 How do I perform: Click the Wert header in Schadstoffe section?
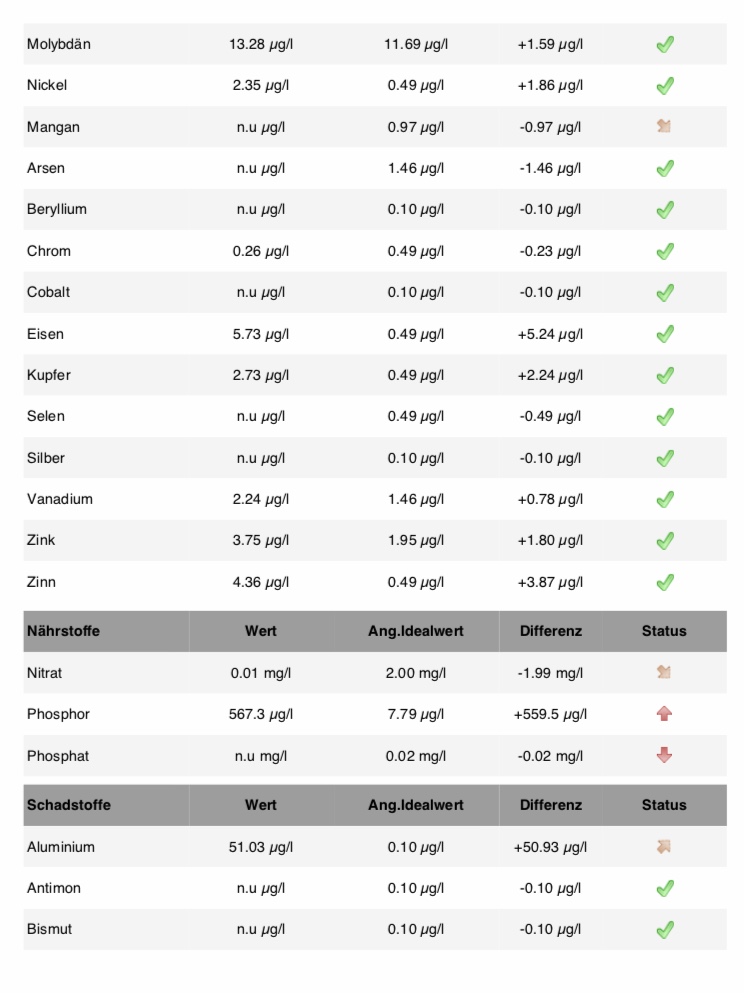coord(261,805)
